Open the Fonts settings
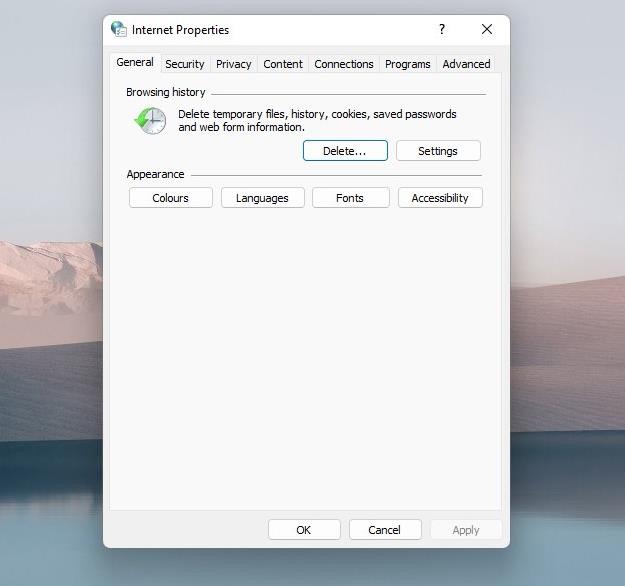Image resolution: width=625 pixels, height=586 pixels. (350, 198)
